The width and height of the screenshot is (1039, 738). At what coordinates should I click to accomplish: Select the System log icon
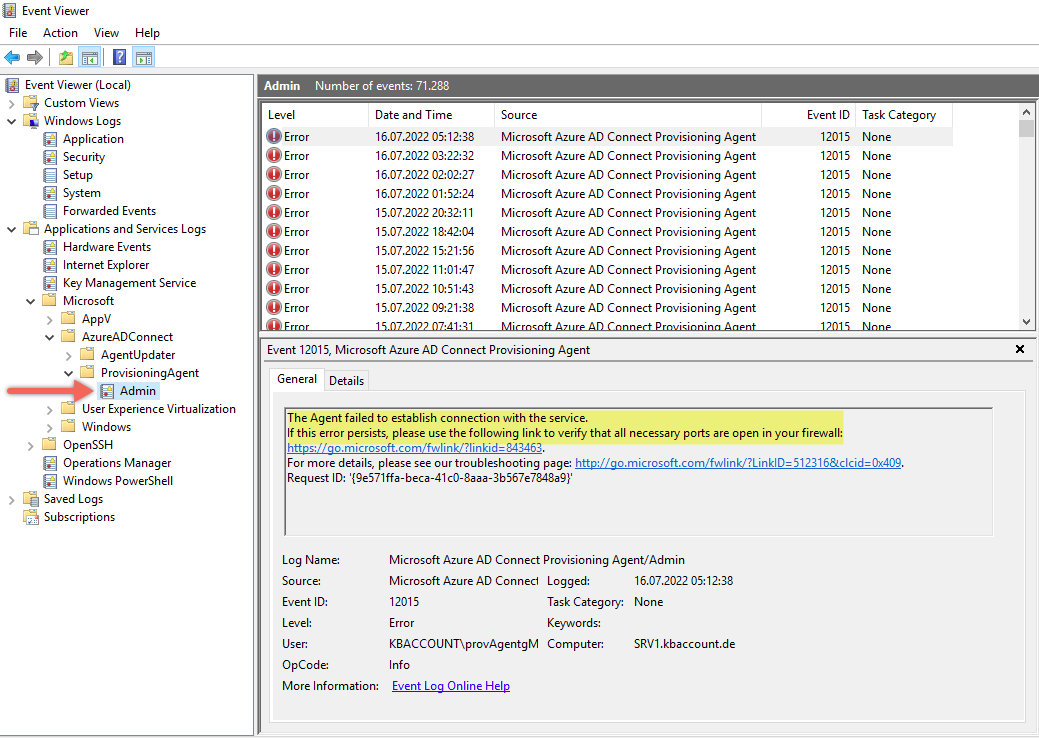coord(50,193)
